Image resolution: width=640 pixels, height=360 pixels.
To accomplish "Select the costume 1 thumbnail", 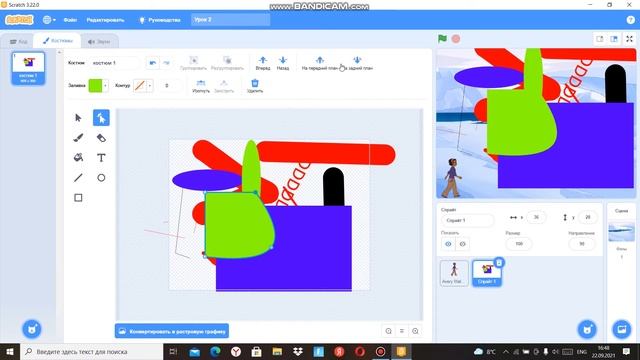I will 28,68.
